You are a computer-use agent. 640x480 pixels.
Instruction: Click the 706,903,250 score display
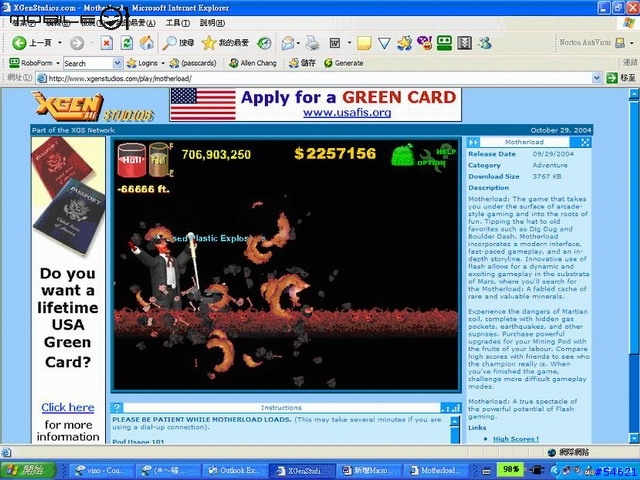tap(216, 154)
